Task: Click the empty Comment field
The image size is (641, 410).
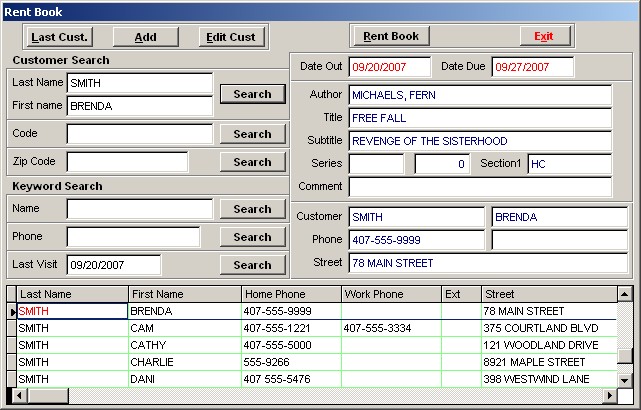Action: (480, 187)
